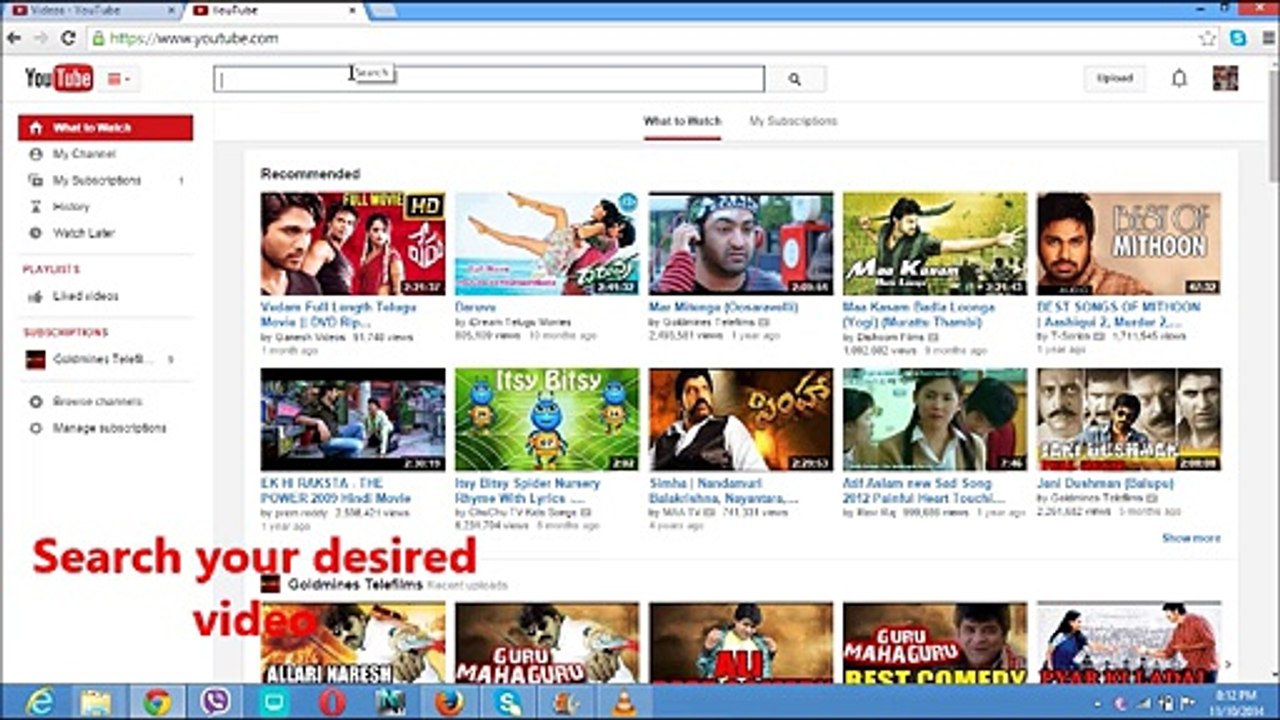
Task: Open My Channel in the sidebar
Action: point(84,154)
